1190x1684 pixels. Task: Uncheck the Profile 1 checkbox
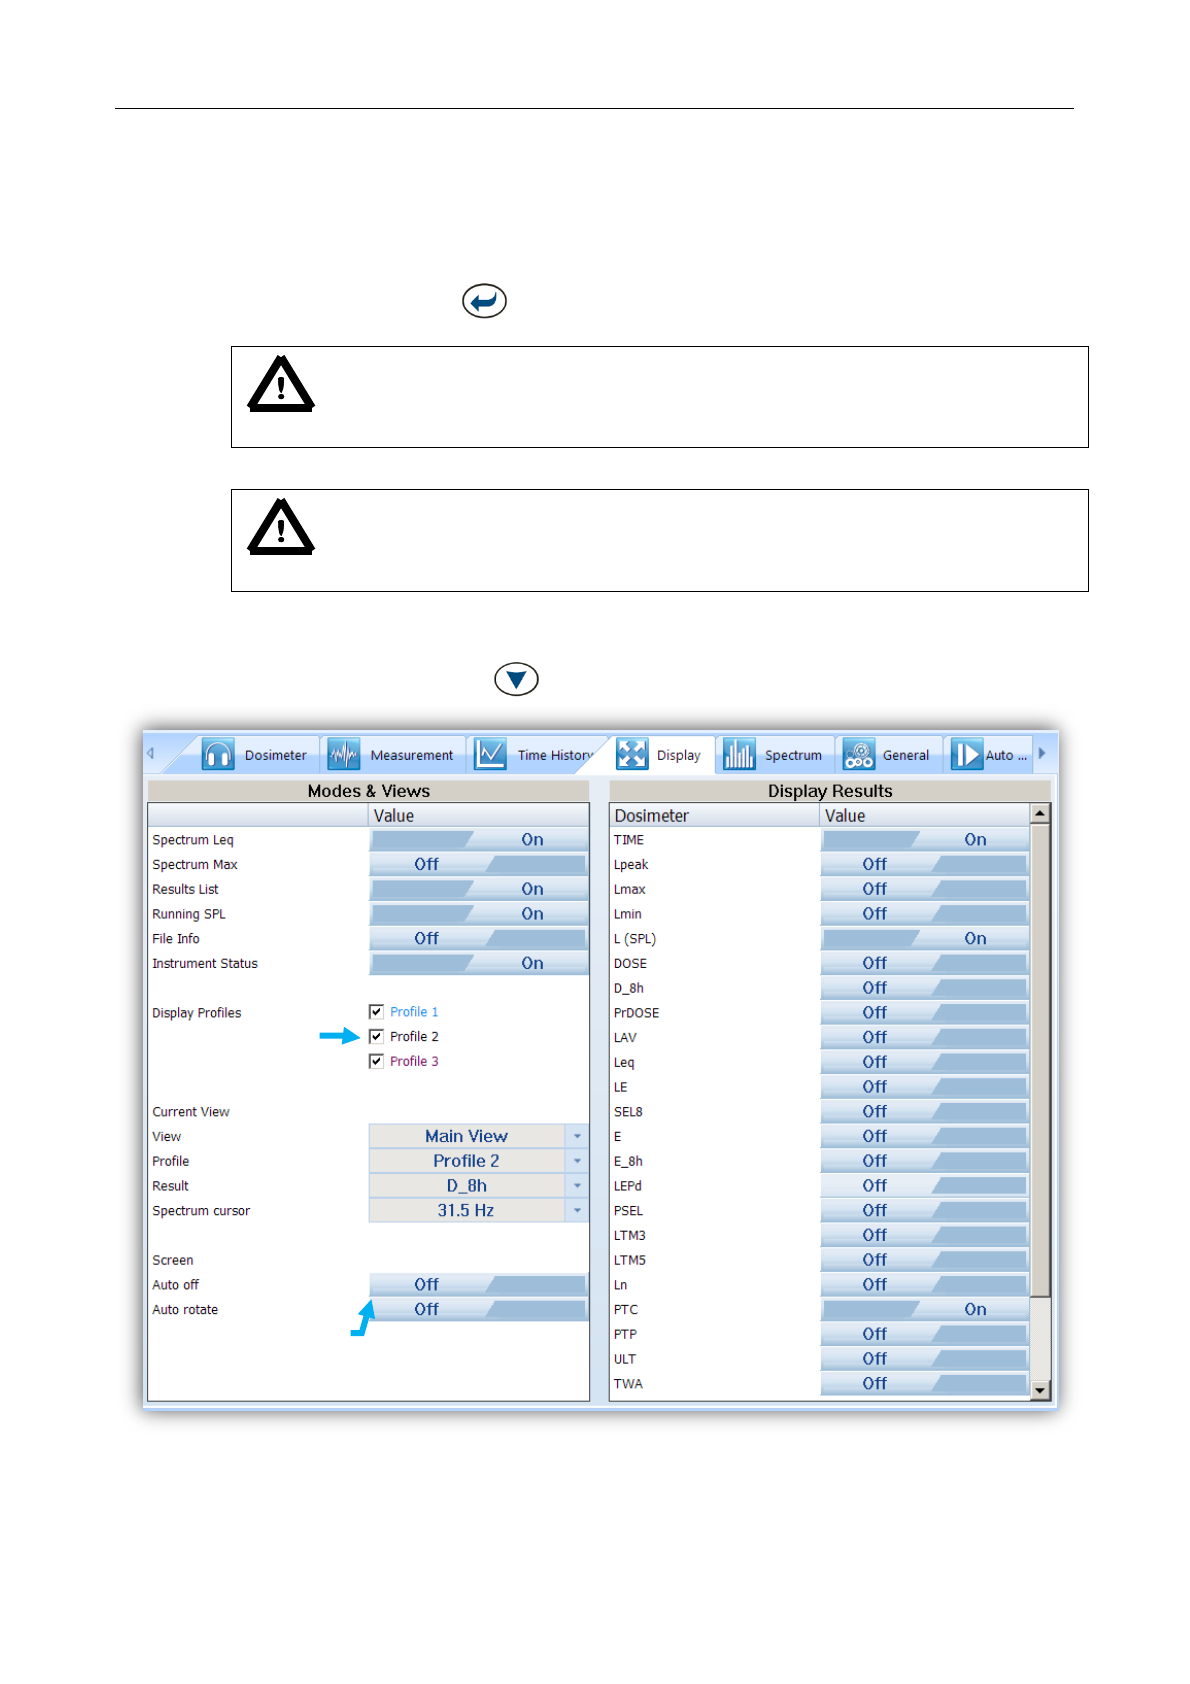[x=376, y=1012]
